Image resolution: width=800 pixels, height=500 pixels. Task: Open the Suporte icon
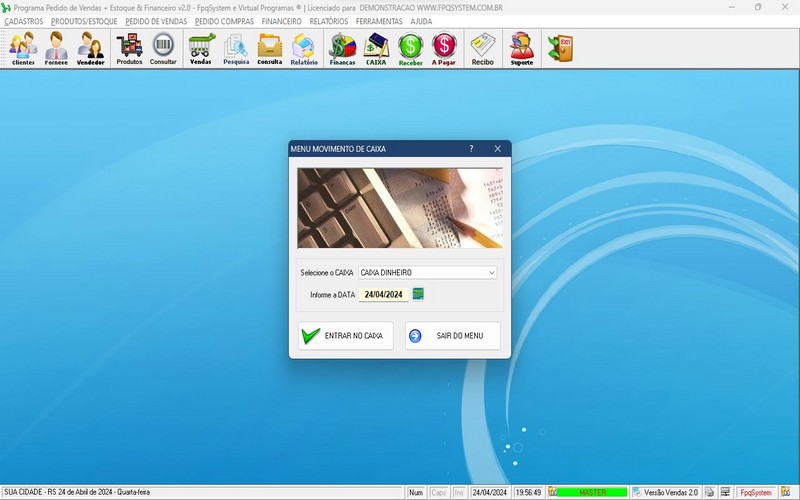point(521,48)
